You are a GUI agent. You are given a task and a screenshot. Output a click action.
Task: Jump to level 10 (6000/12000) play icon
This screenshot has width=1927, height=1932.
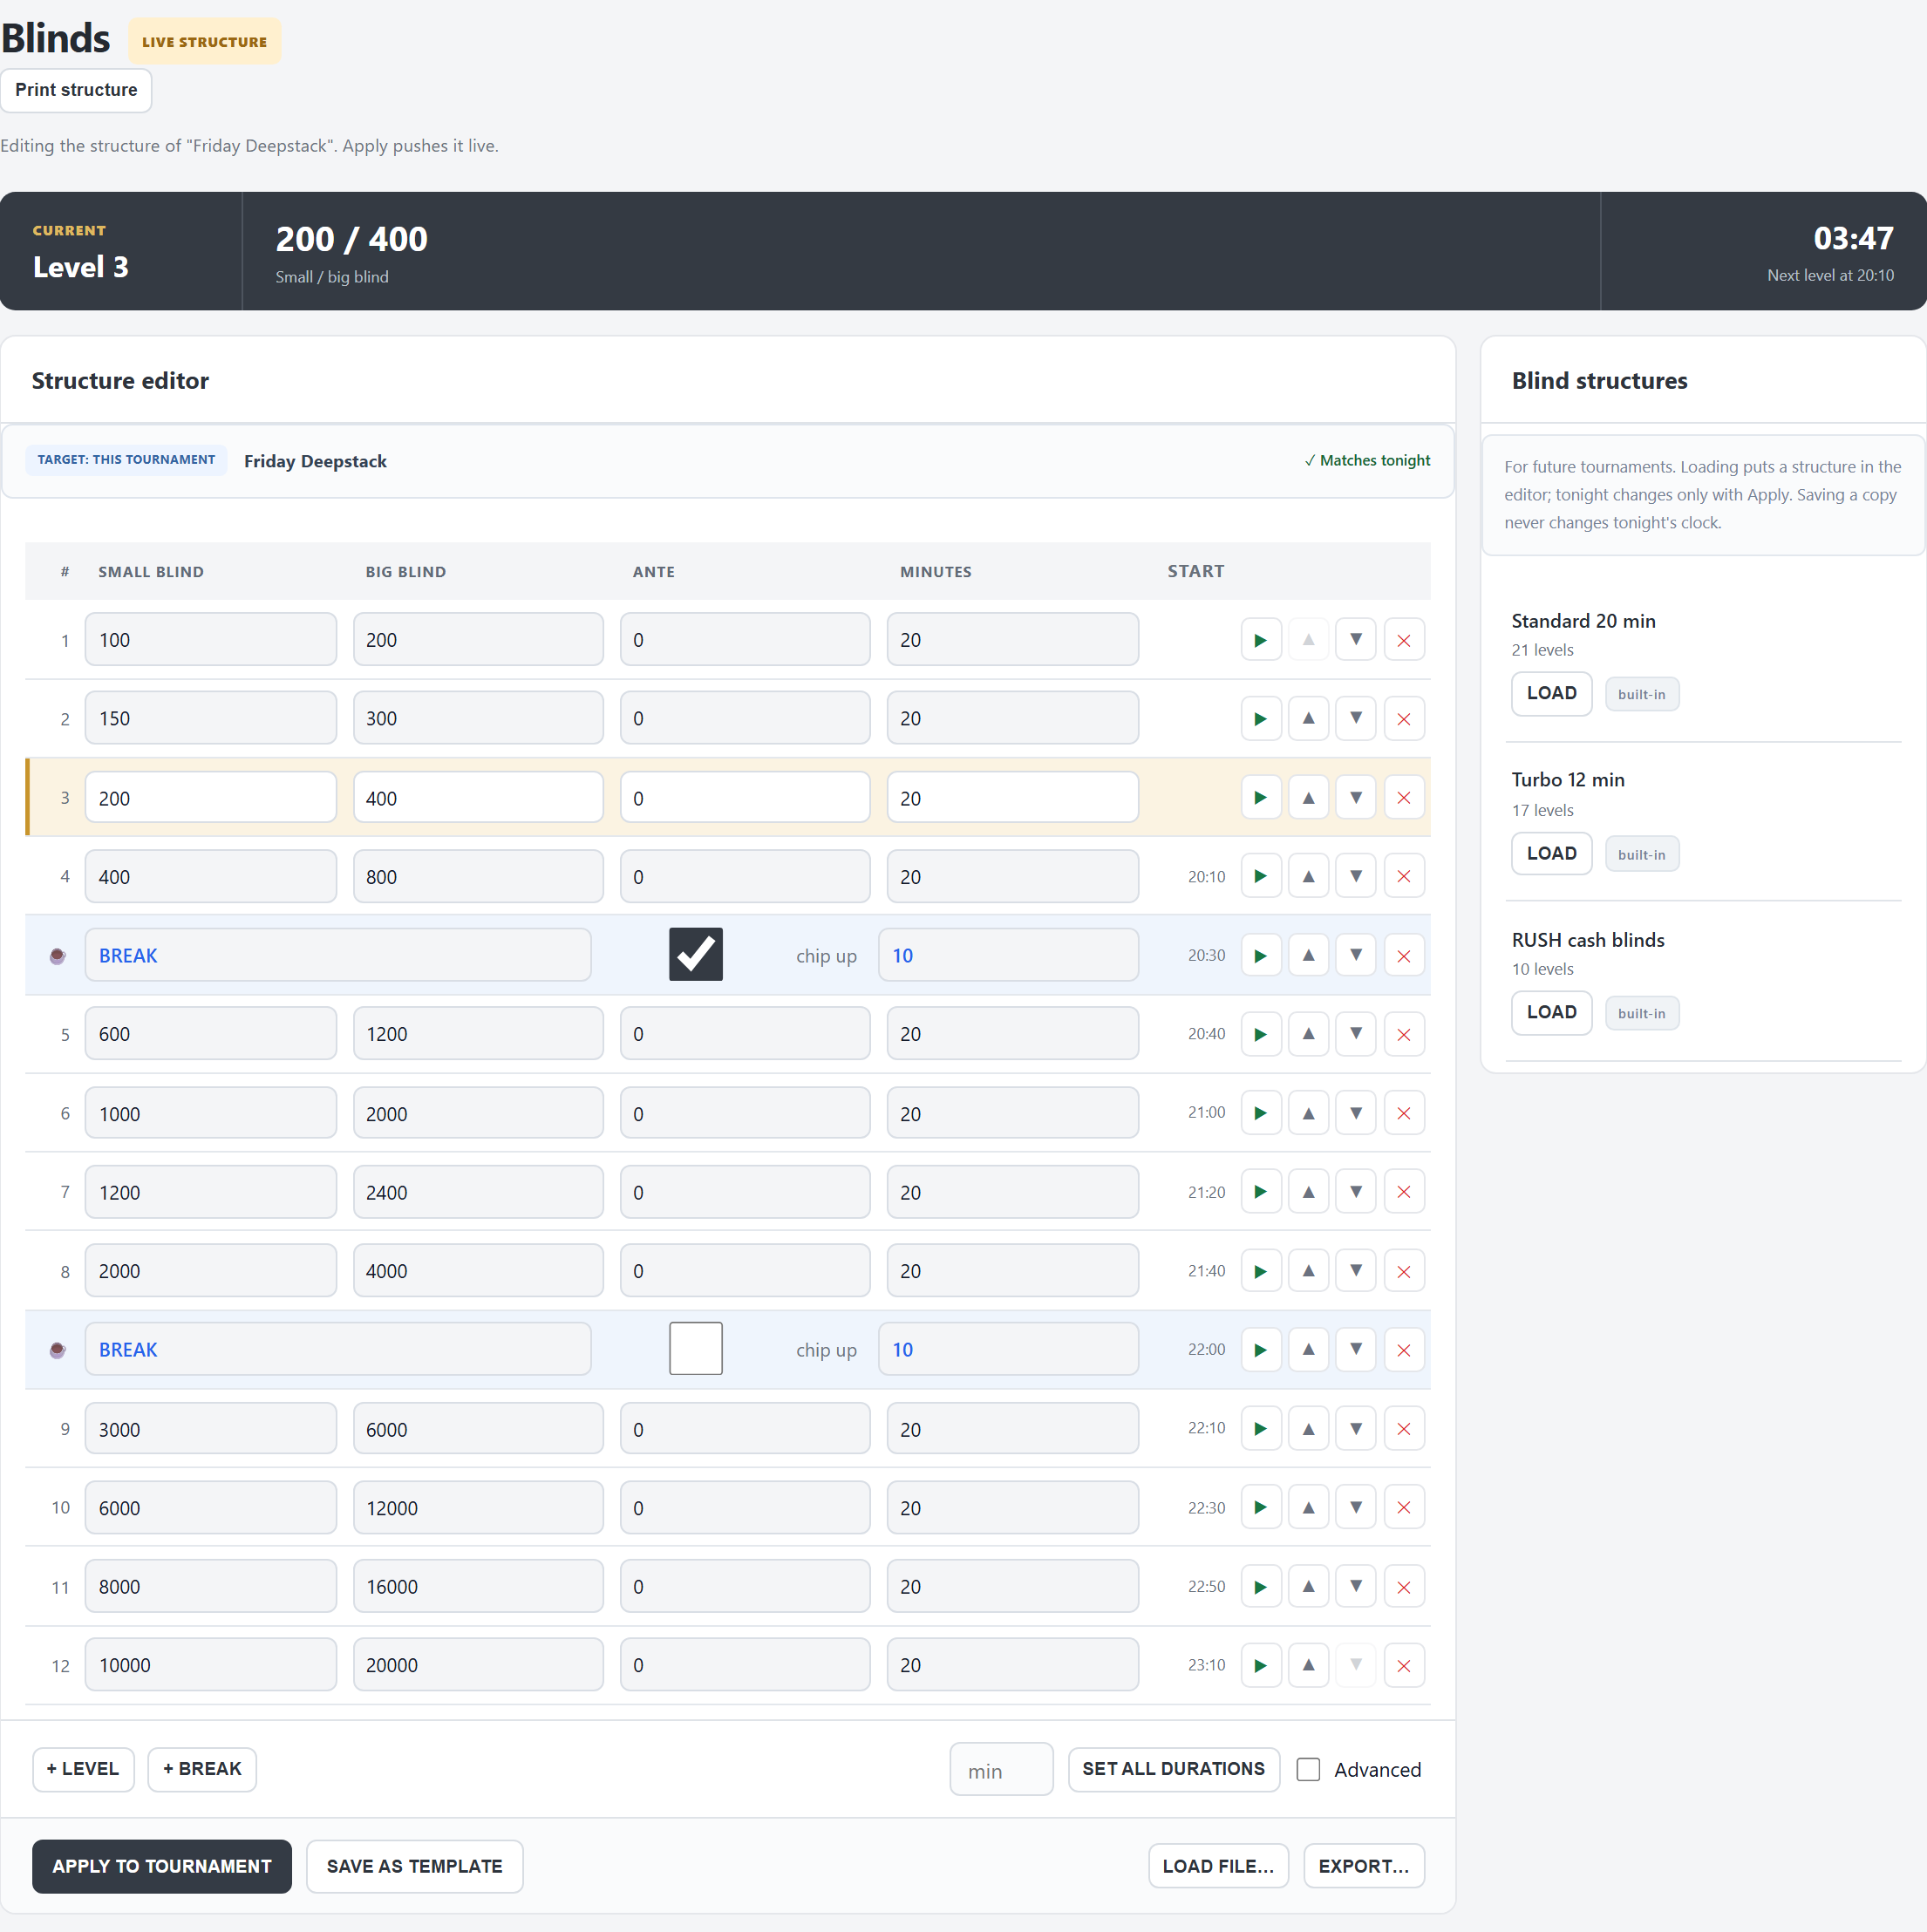tap(1260, 1508)
